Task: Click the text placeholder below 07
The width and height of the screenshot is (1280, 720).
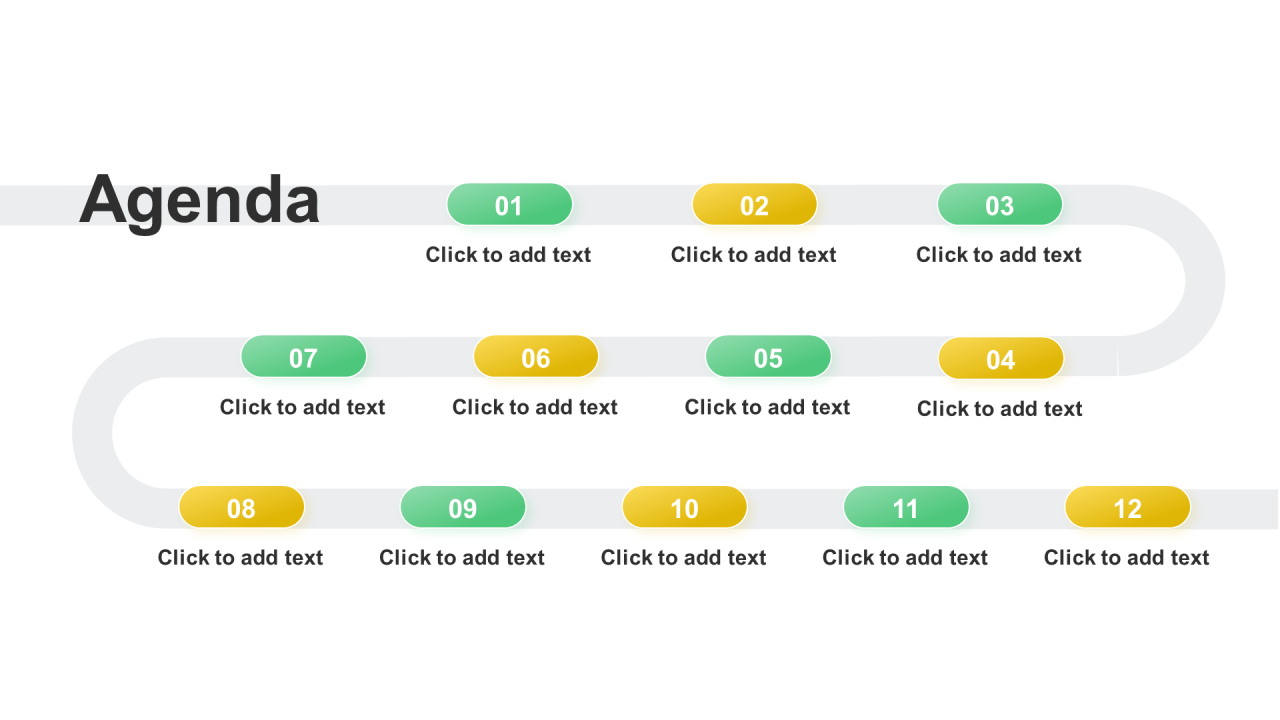Action: pos(303,407)
